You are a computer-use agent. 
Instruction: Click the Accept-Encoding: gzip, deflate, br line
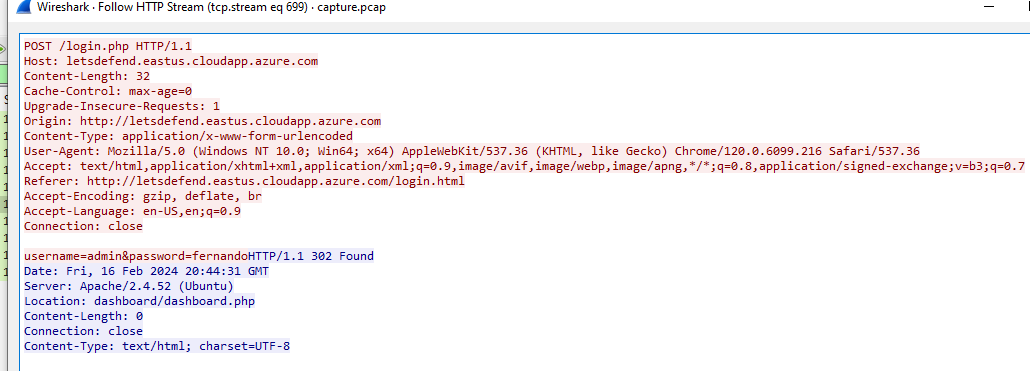143,196
